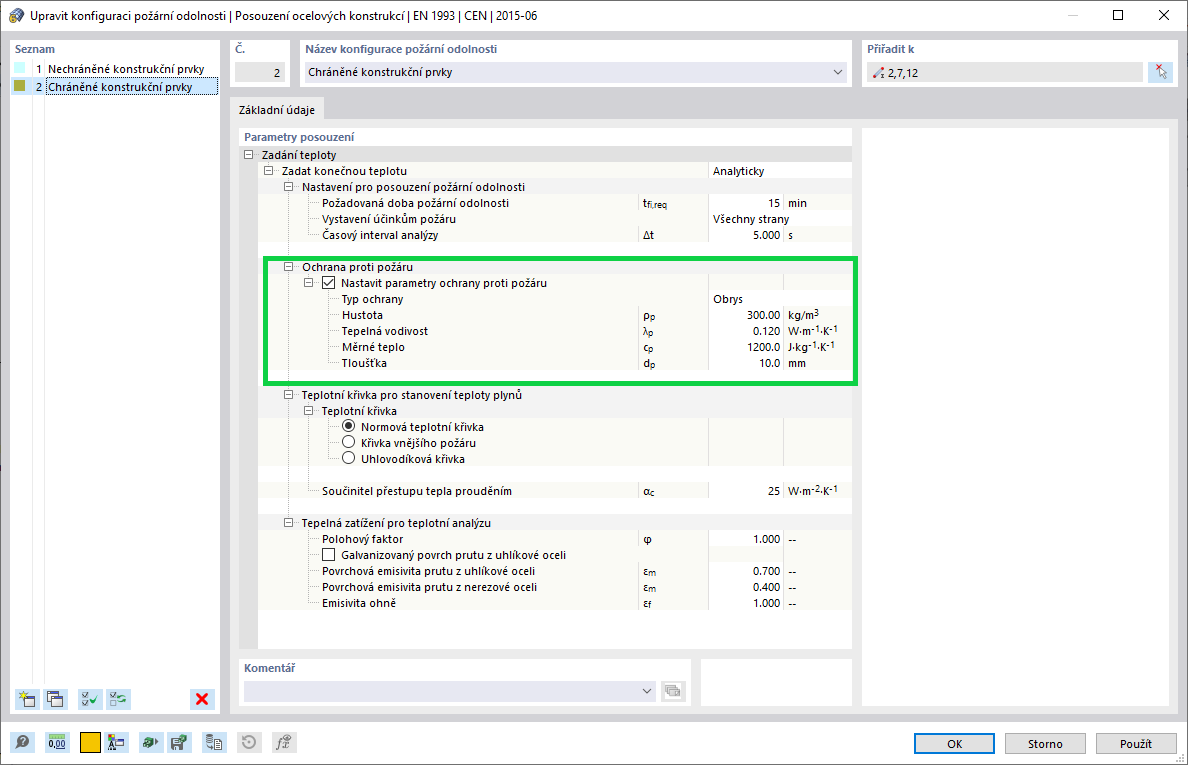Click the olive swatch of list item 2
The width and height of the screenshot is (1188, 765).
click(20, 86)
